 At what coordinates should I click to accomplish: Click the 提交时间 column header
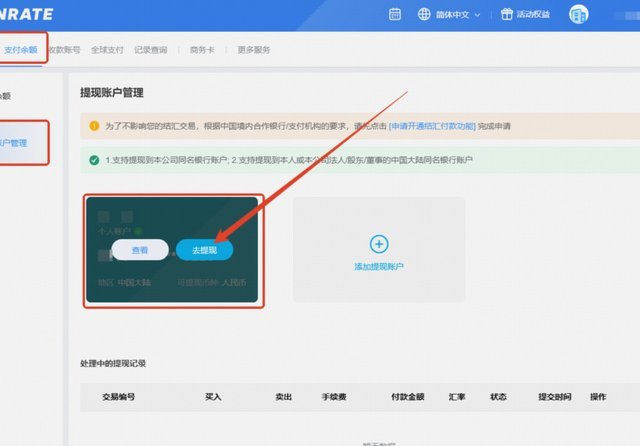pos(555,397)
